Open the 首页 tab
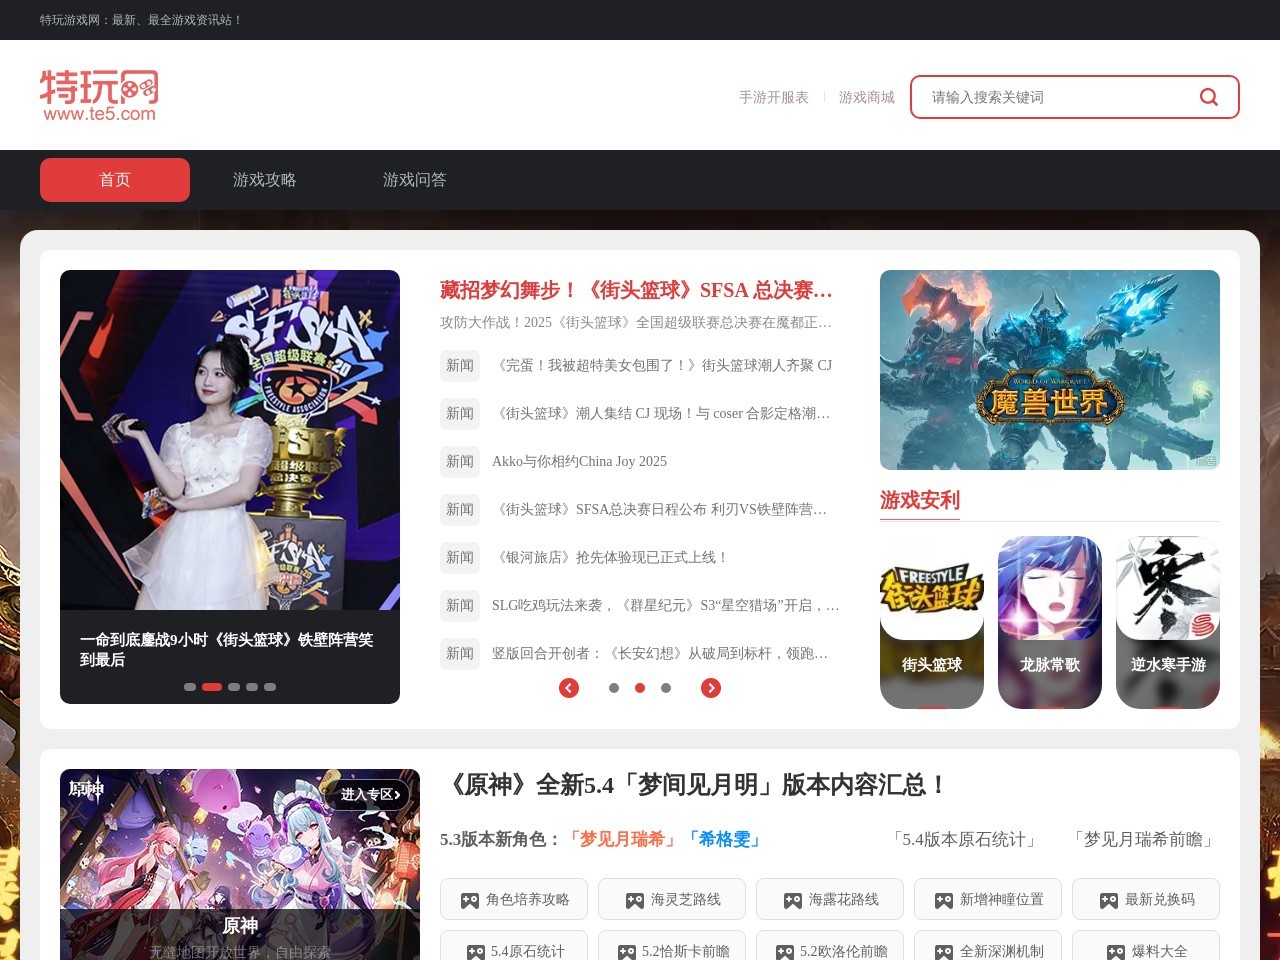The image size is (1280, 960). pos(115,180)
